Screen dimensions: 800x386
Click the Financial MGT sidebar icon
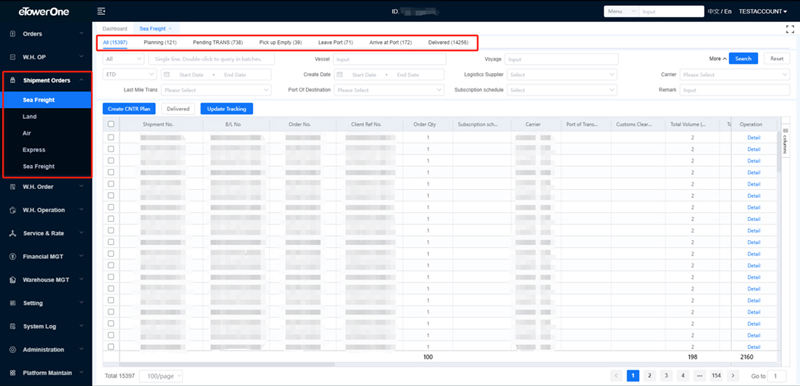tap(13, 256)
